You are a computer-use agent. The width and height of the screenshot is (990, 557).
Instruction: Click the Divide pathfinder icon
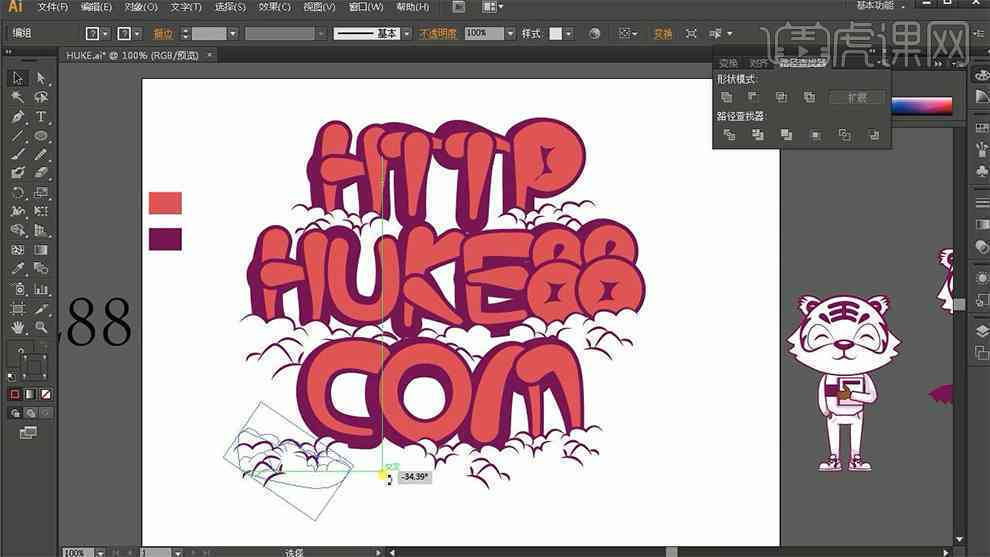click(x=729, y=135)
